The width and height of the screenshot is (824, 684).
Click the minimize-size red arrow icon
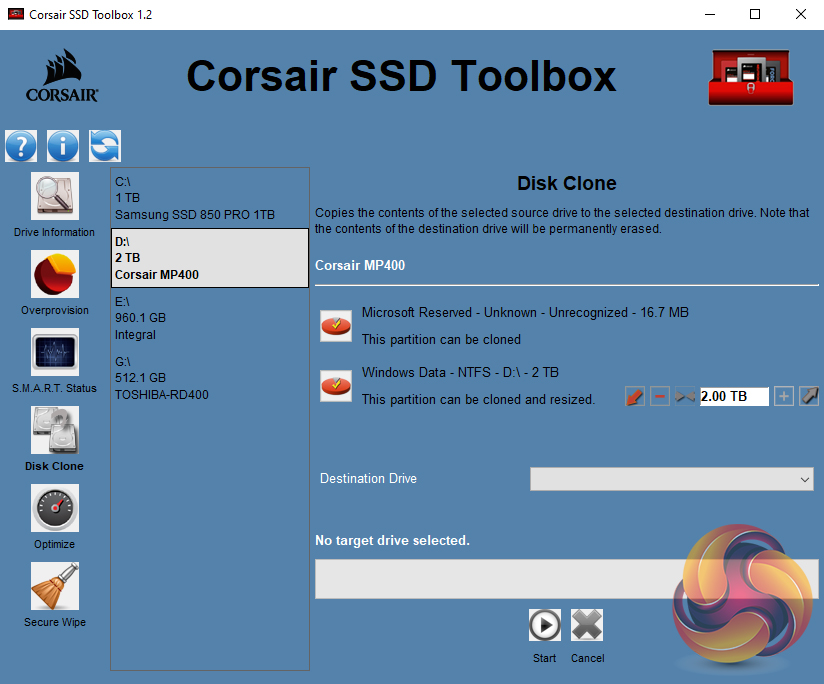tap(635, 397)
